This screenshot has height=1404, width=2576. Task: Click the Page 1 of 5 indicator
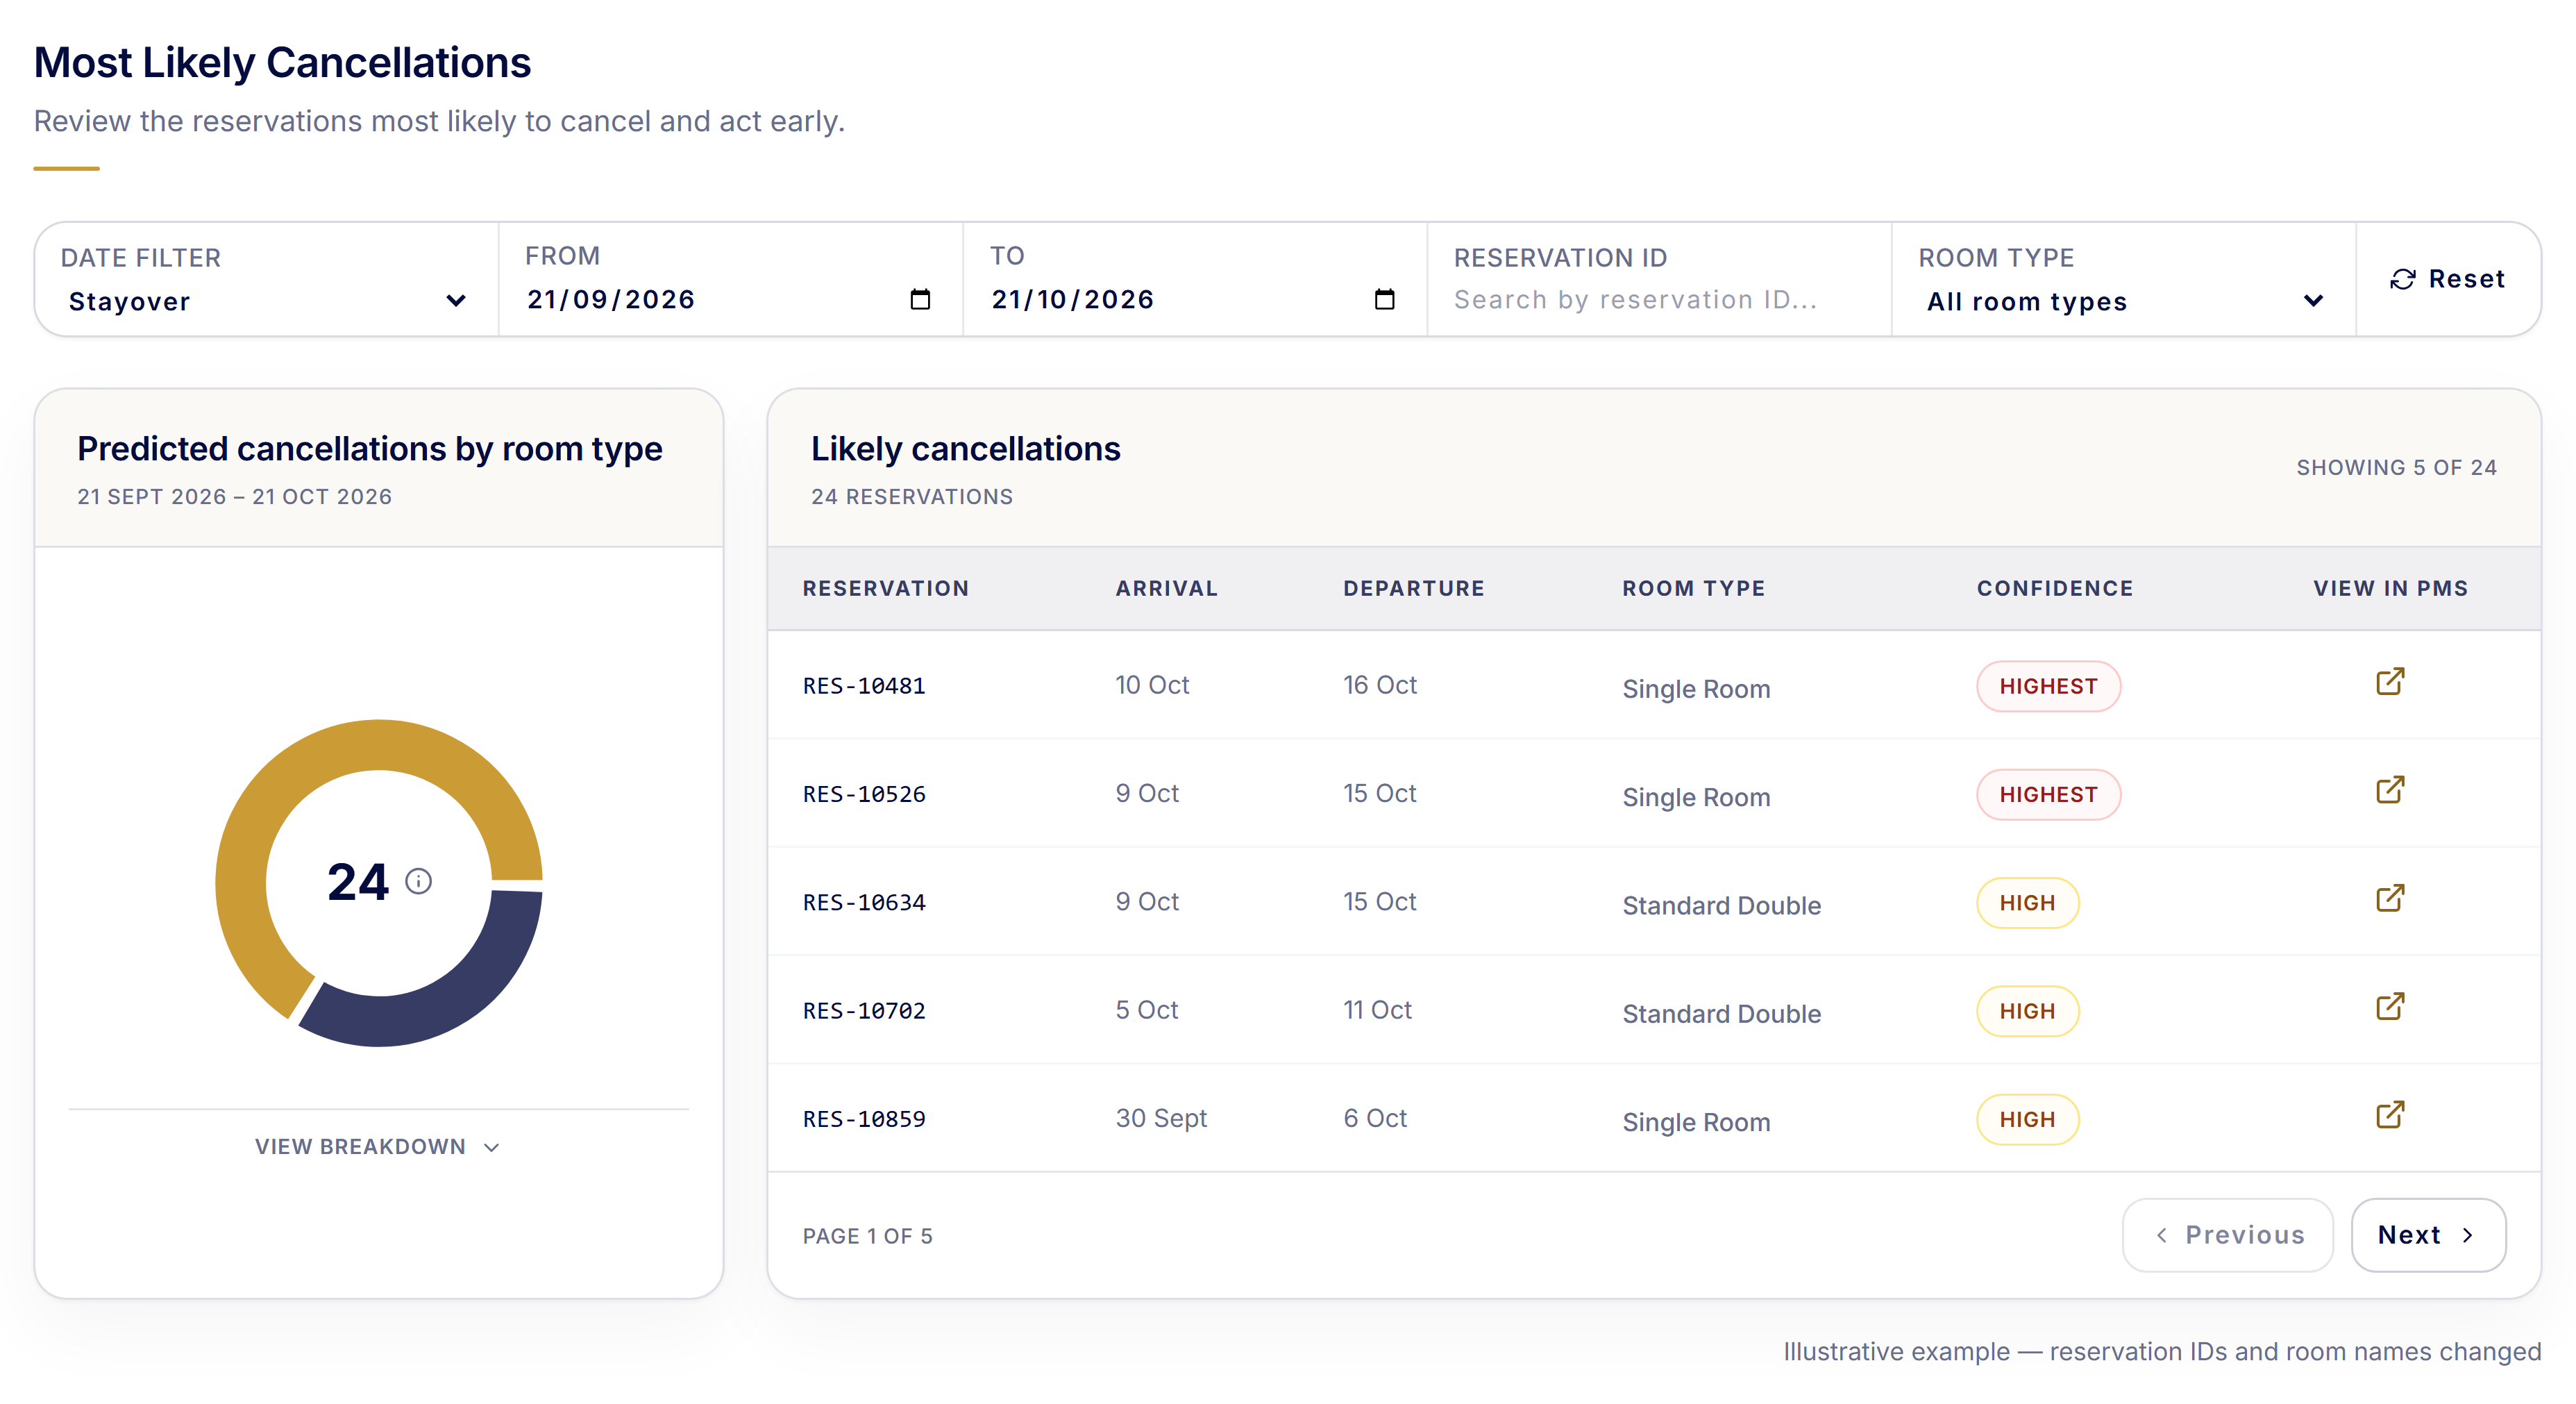[x=867, y=1236]
